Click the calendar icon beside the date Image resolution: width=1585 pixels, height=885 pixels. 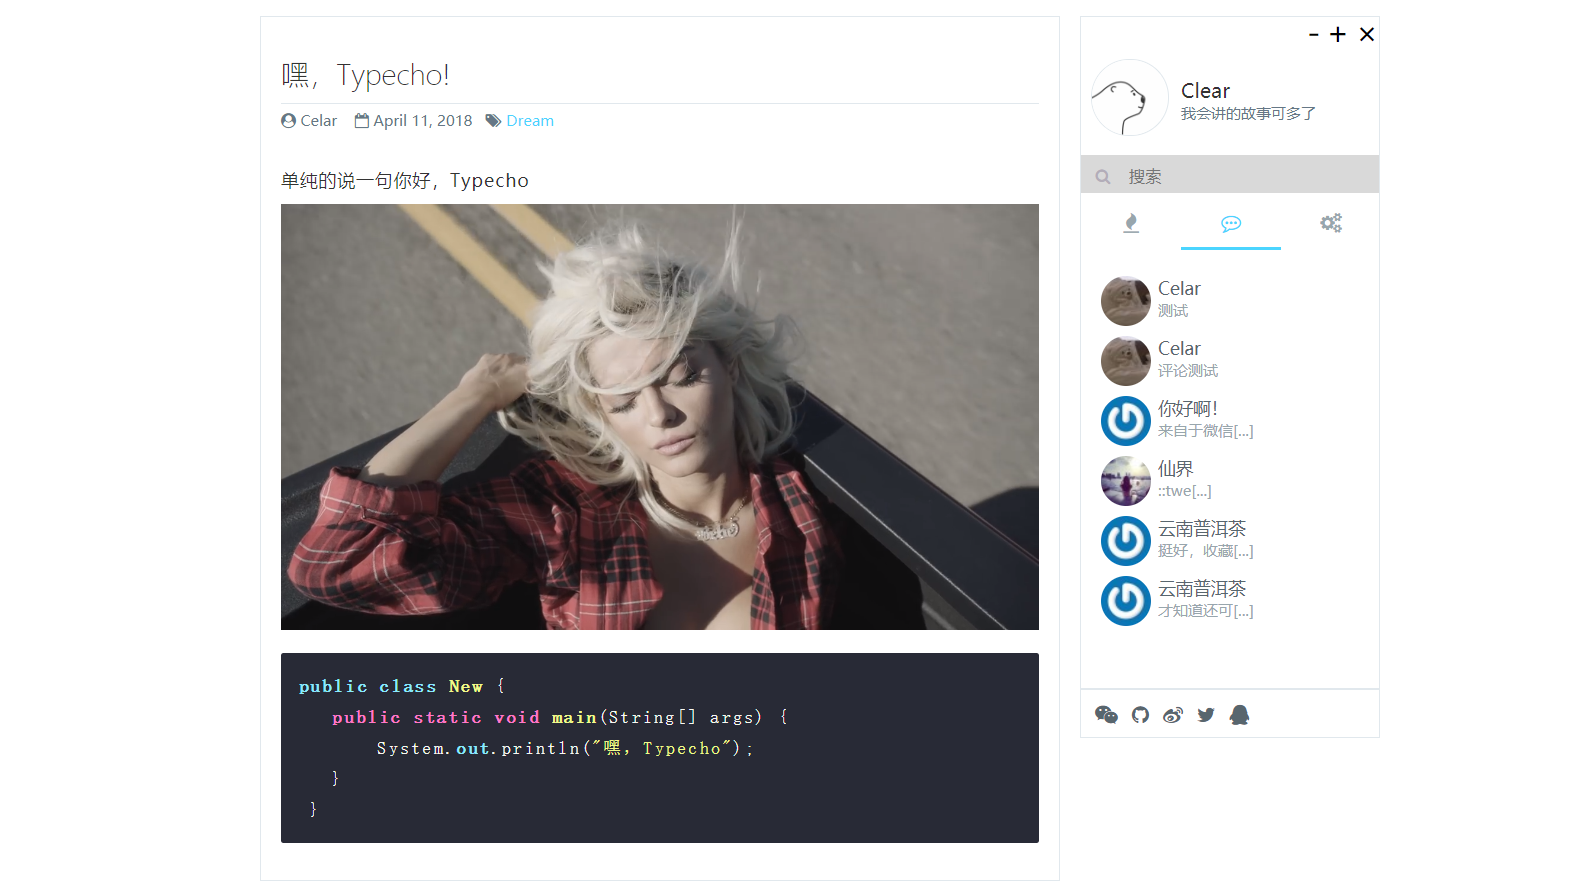pyautogui.click(x=362, y=120)
